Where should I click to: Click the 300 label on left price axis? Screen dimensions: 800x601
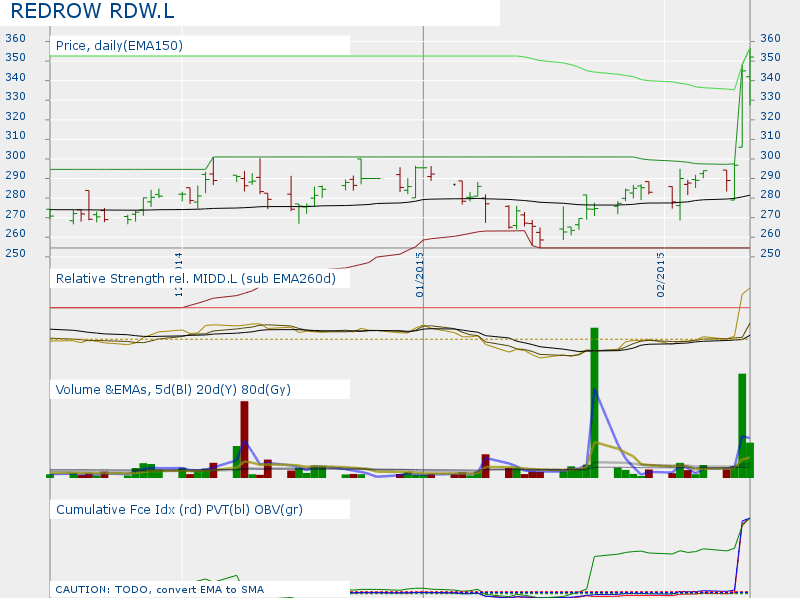coord(15,155)
